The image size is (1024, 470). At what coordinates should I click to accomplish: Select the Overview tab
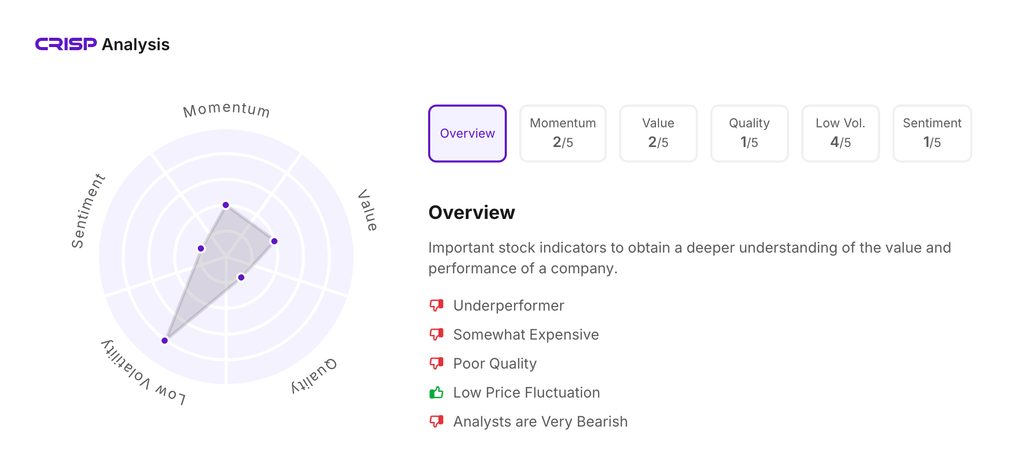point(467,133)
